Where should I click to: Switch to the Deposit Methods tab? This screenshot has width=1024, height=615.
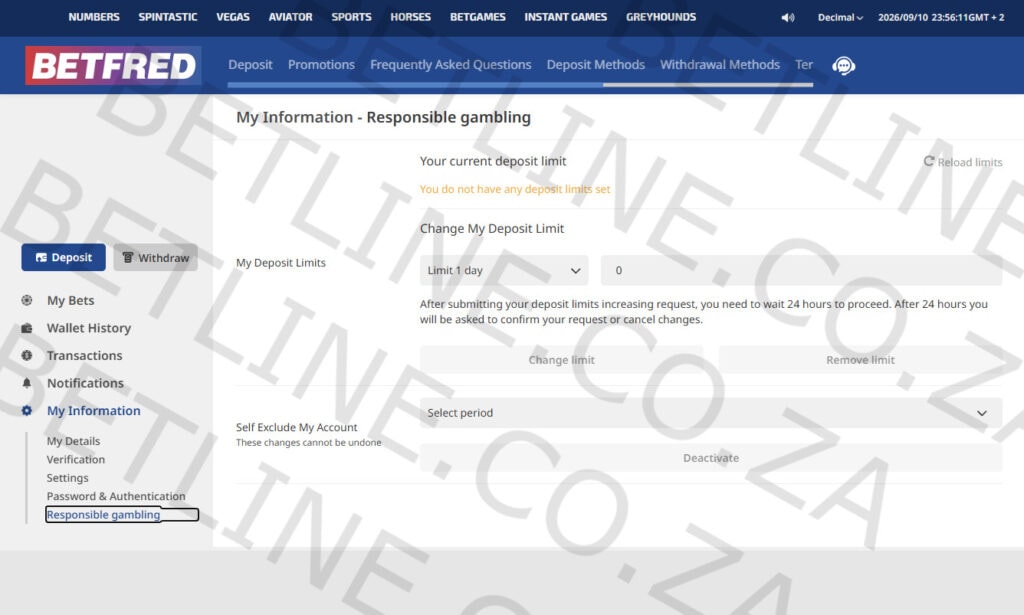pos(596,65)
